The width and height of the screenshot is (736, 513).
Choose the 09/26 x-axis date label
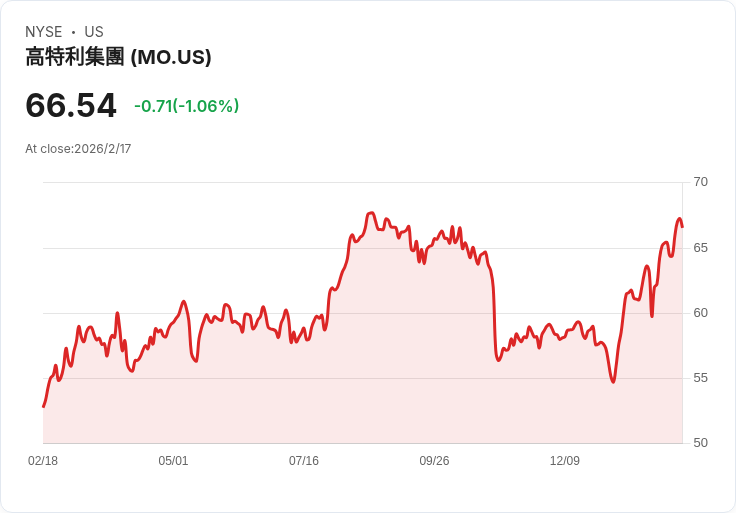click(x=434, y=461)
